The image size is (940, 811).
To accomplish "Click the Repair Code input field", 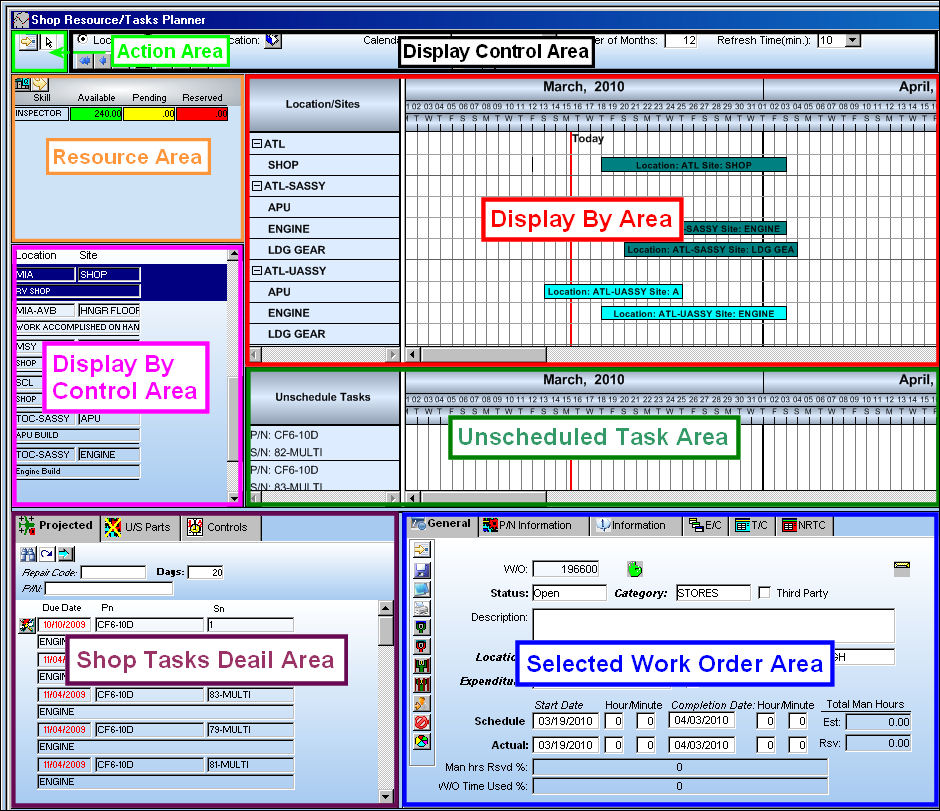I will pyautogui.click(x=113, y=572).
